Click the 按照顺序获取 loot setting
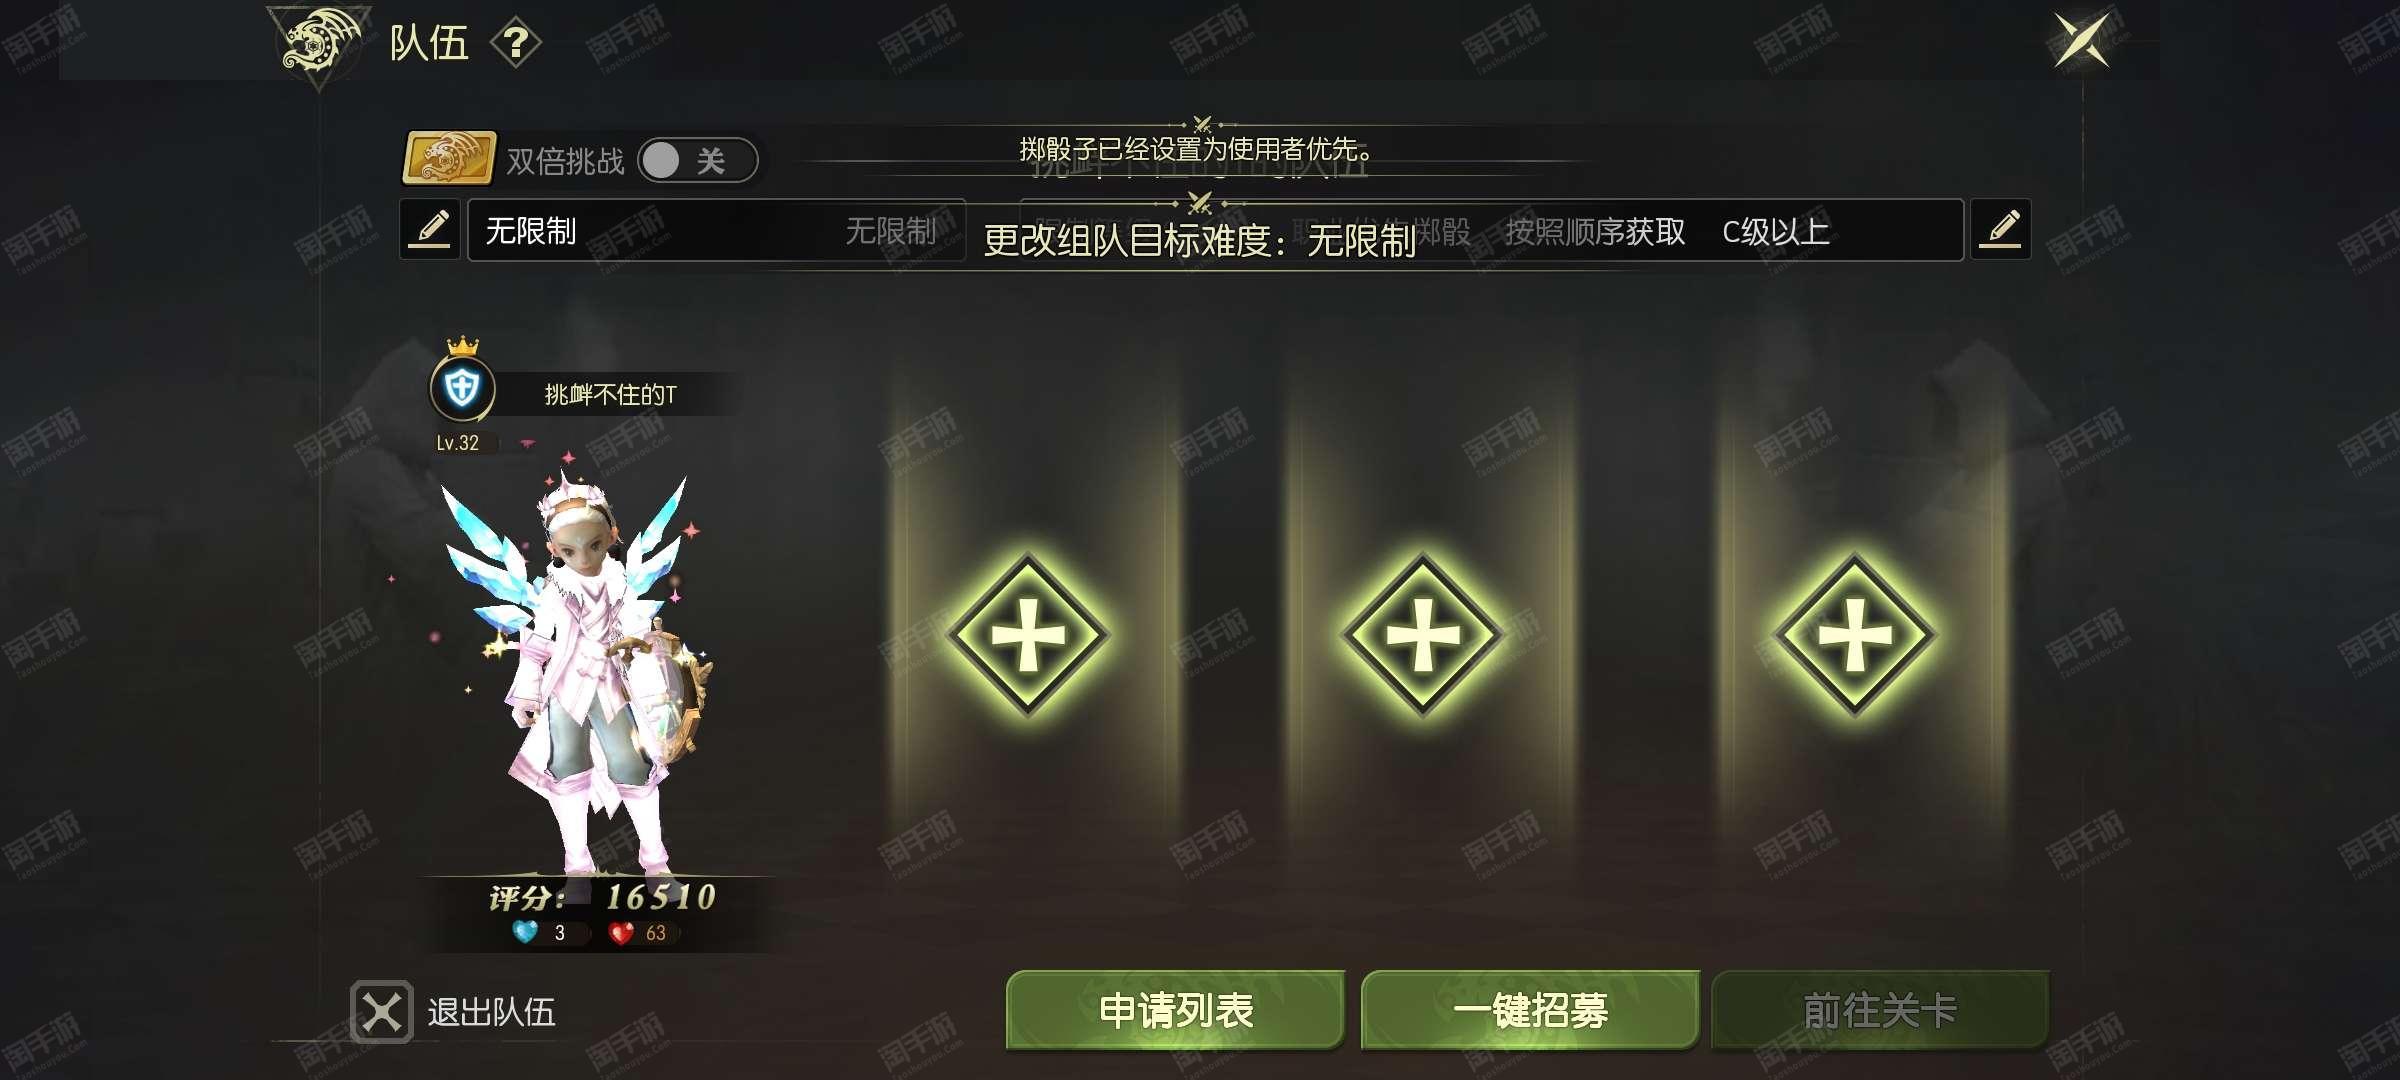Viewport: 2400px width, 1080px height. tap(1595, 232)
